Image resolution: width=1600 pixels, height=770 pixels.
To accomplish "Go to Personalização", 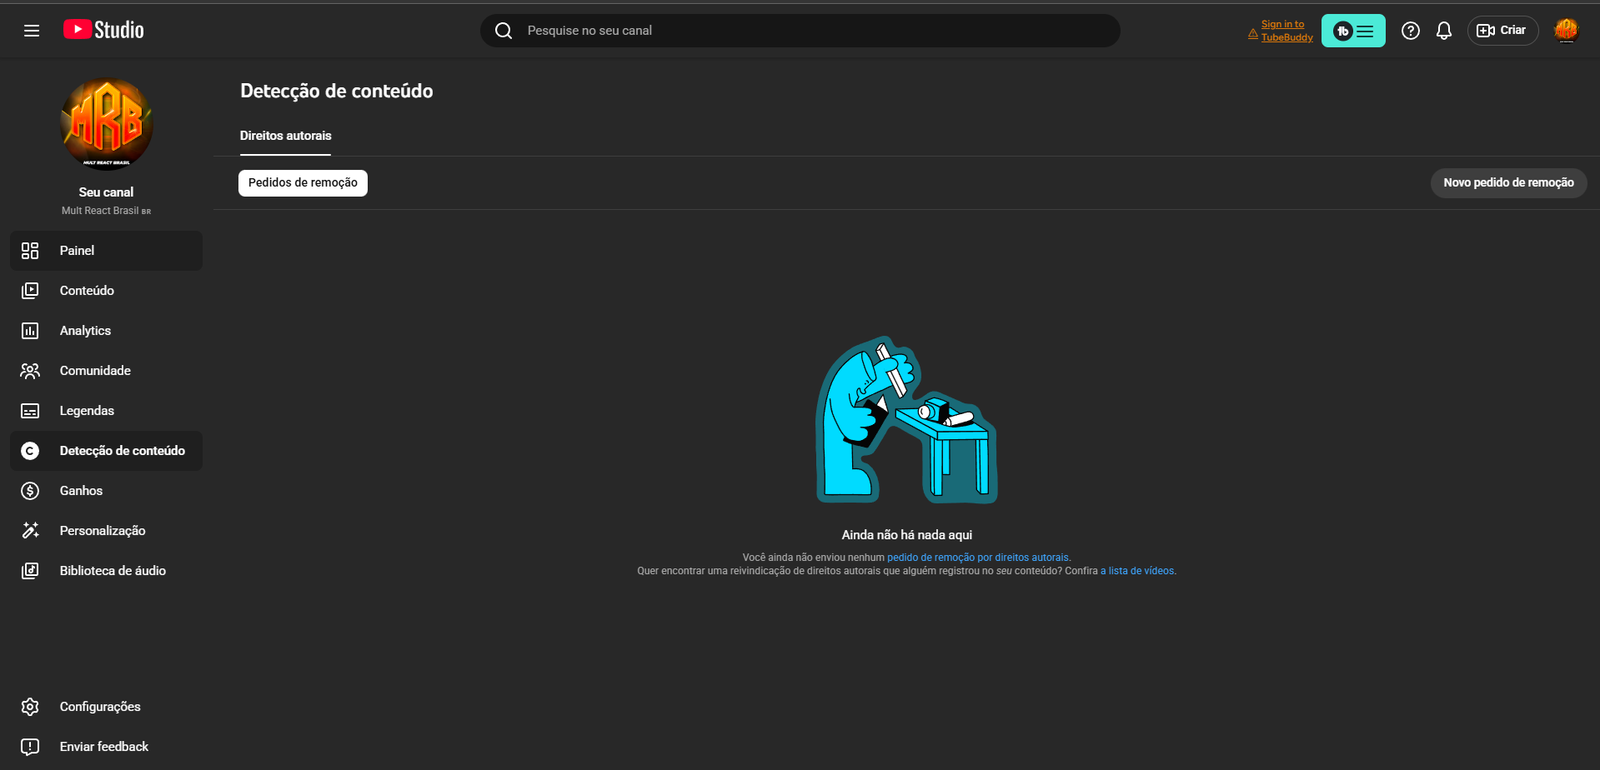I will pos(106,531).
